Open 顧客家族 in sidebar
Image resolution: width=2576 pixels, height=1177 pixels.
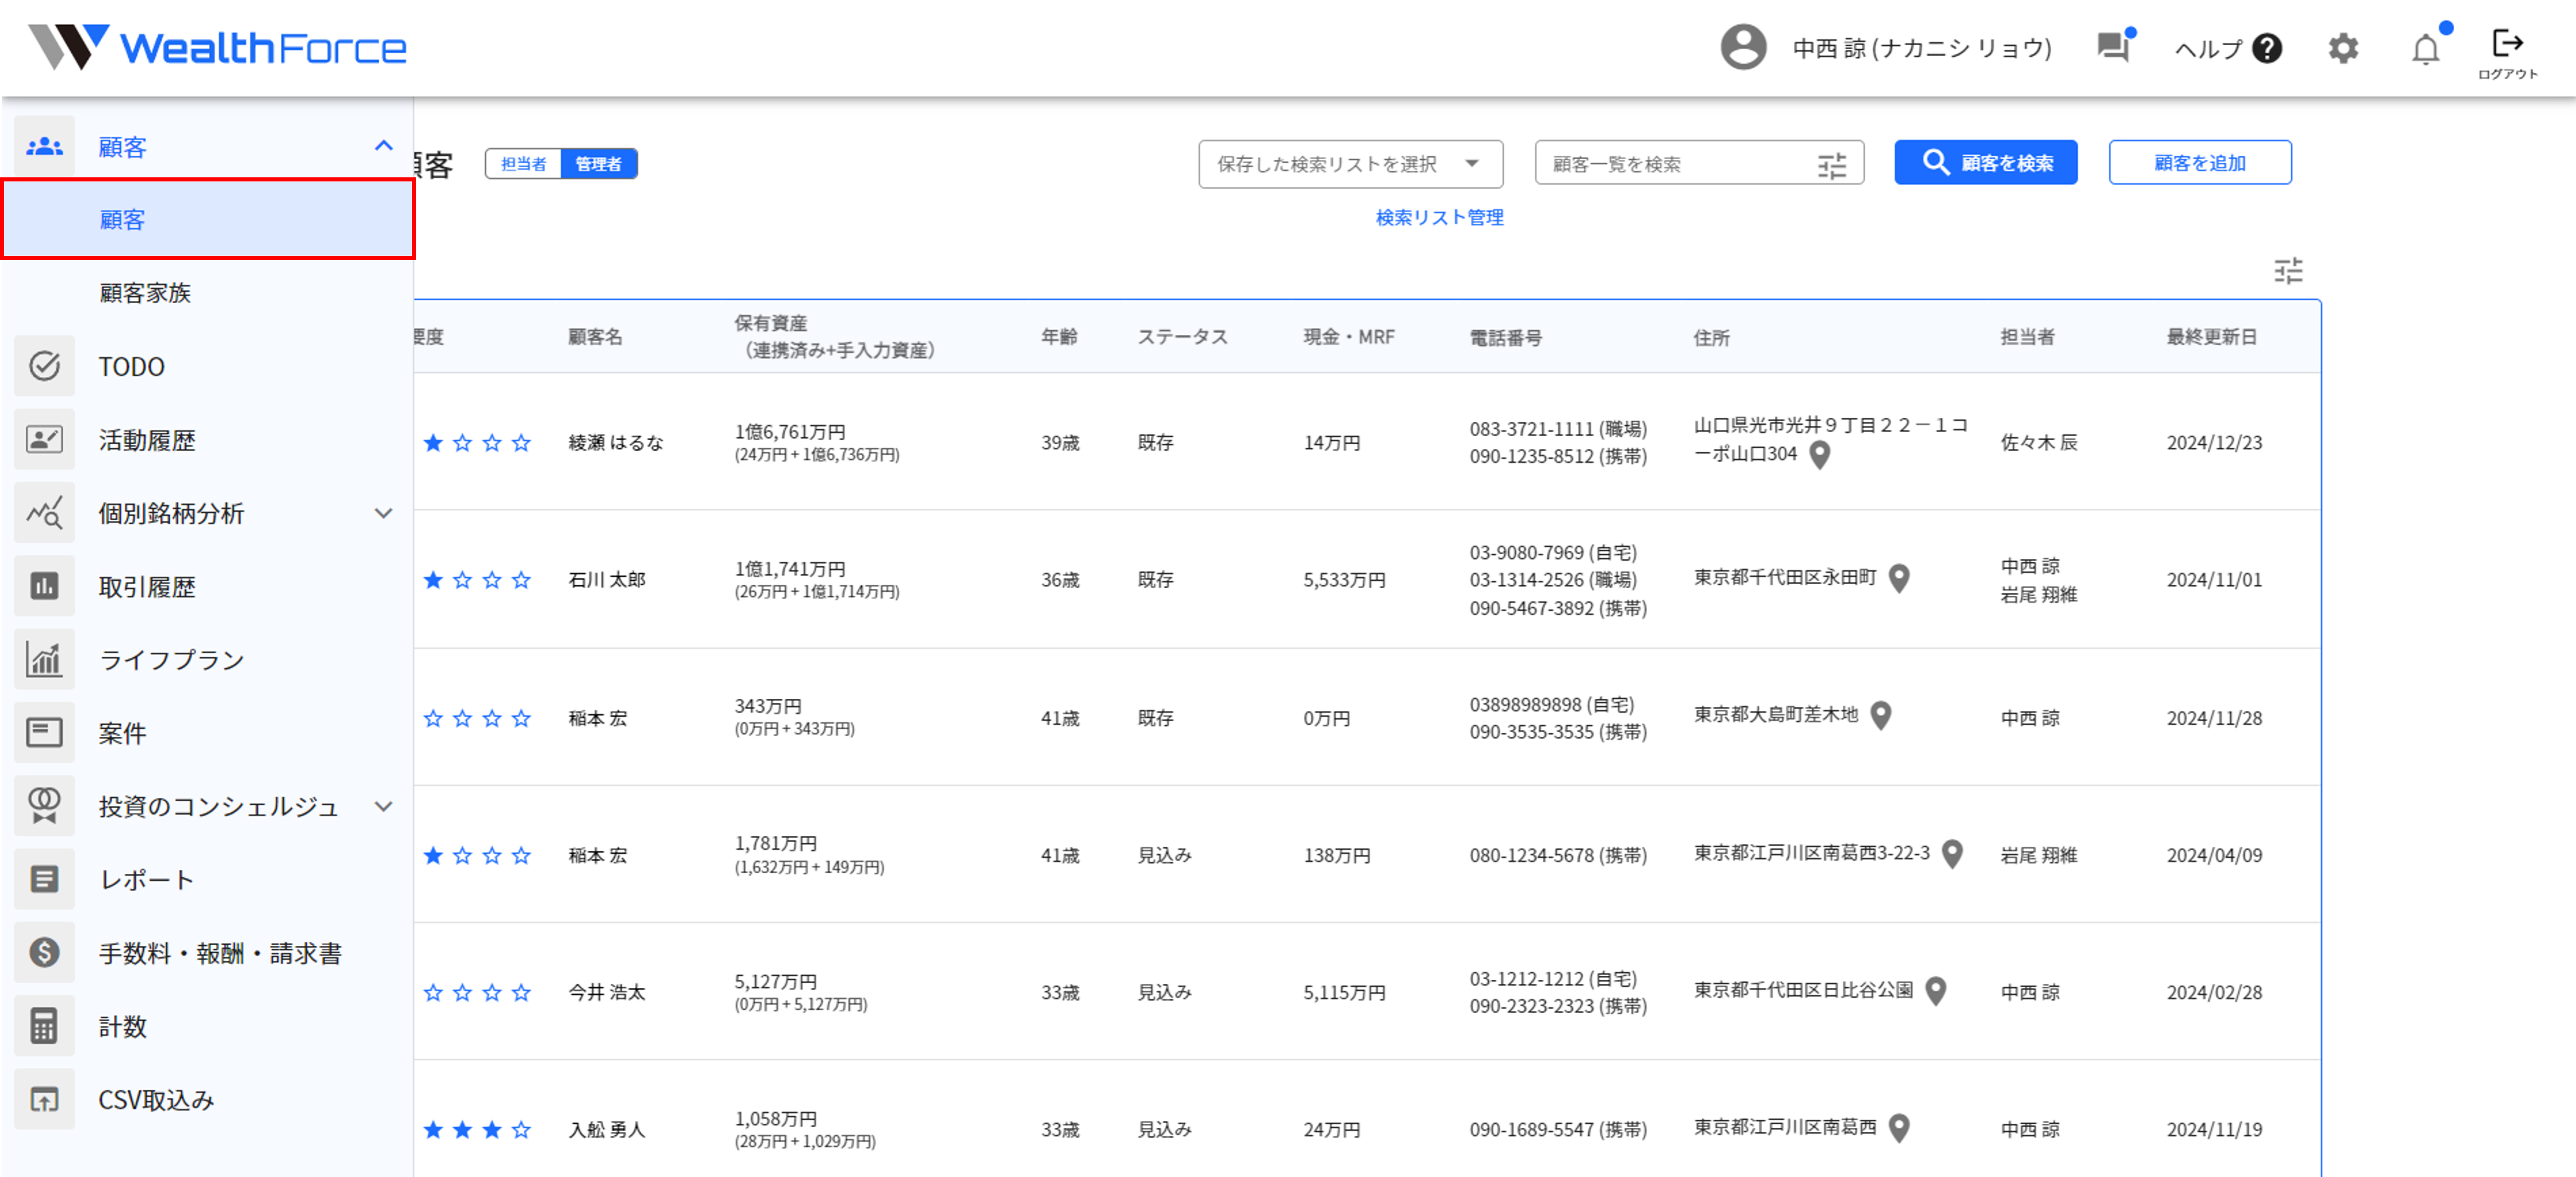click(x=145, y=293)
